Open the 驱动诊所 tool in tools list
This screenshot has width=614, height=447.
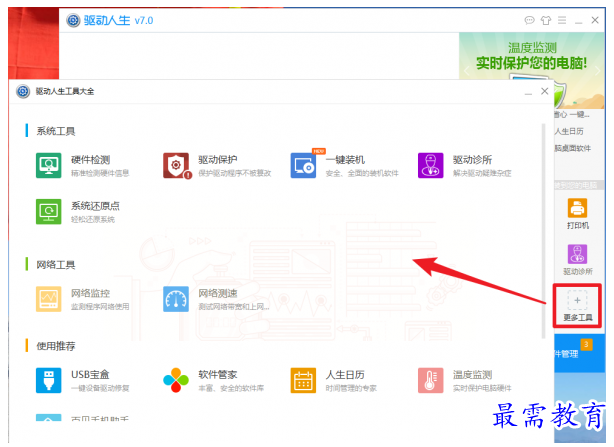(x=431, y=166)
